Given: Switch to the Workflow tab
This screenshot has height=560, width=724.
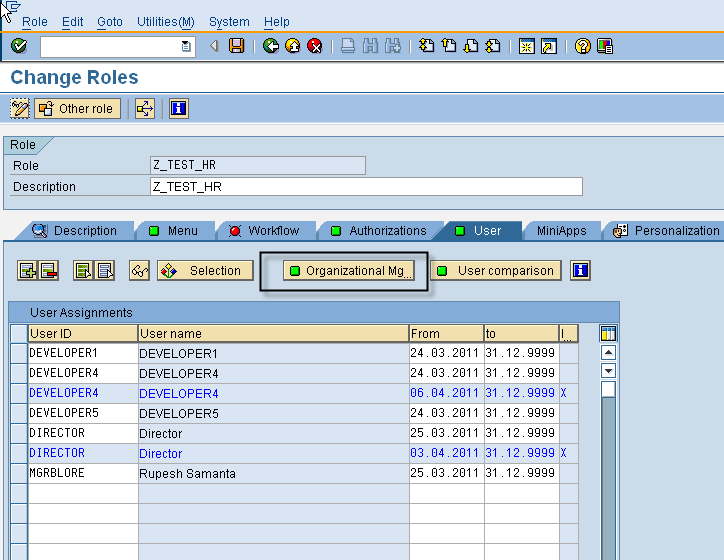Looking at the screenshot, I should click(268, 230).
